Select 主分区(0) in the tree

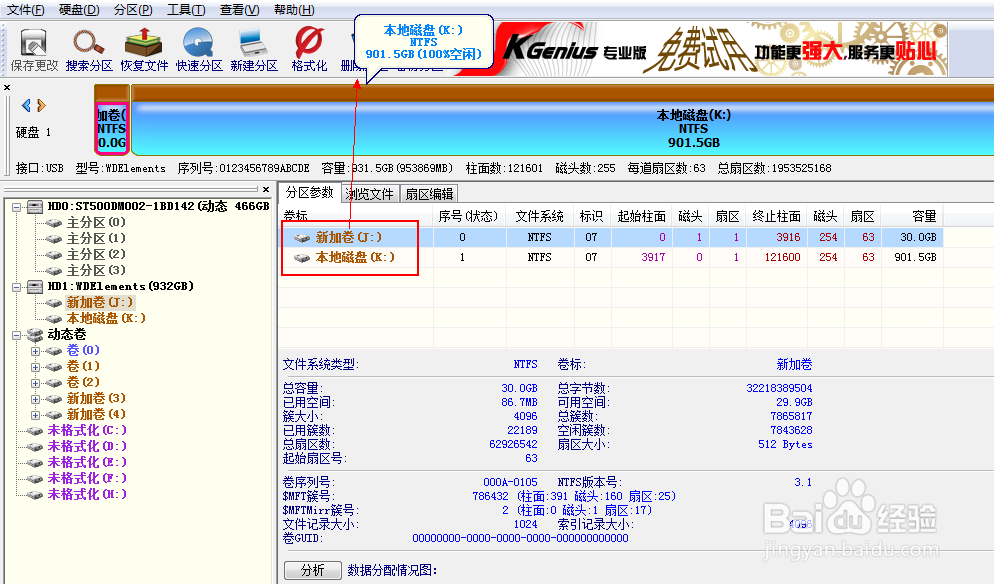pyautogui.click(x=96, y=222)
